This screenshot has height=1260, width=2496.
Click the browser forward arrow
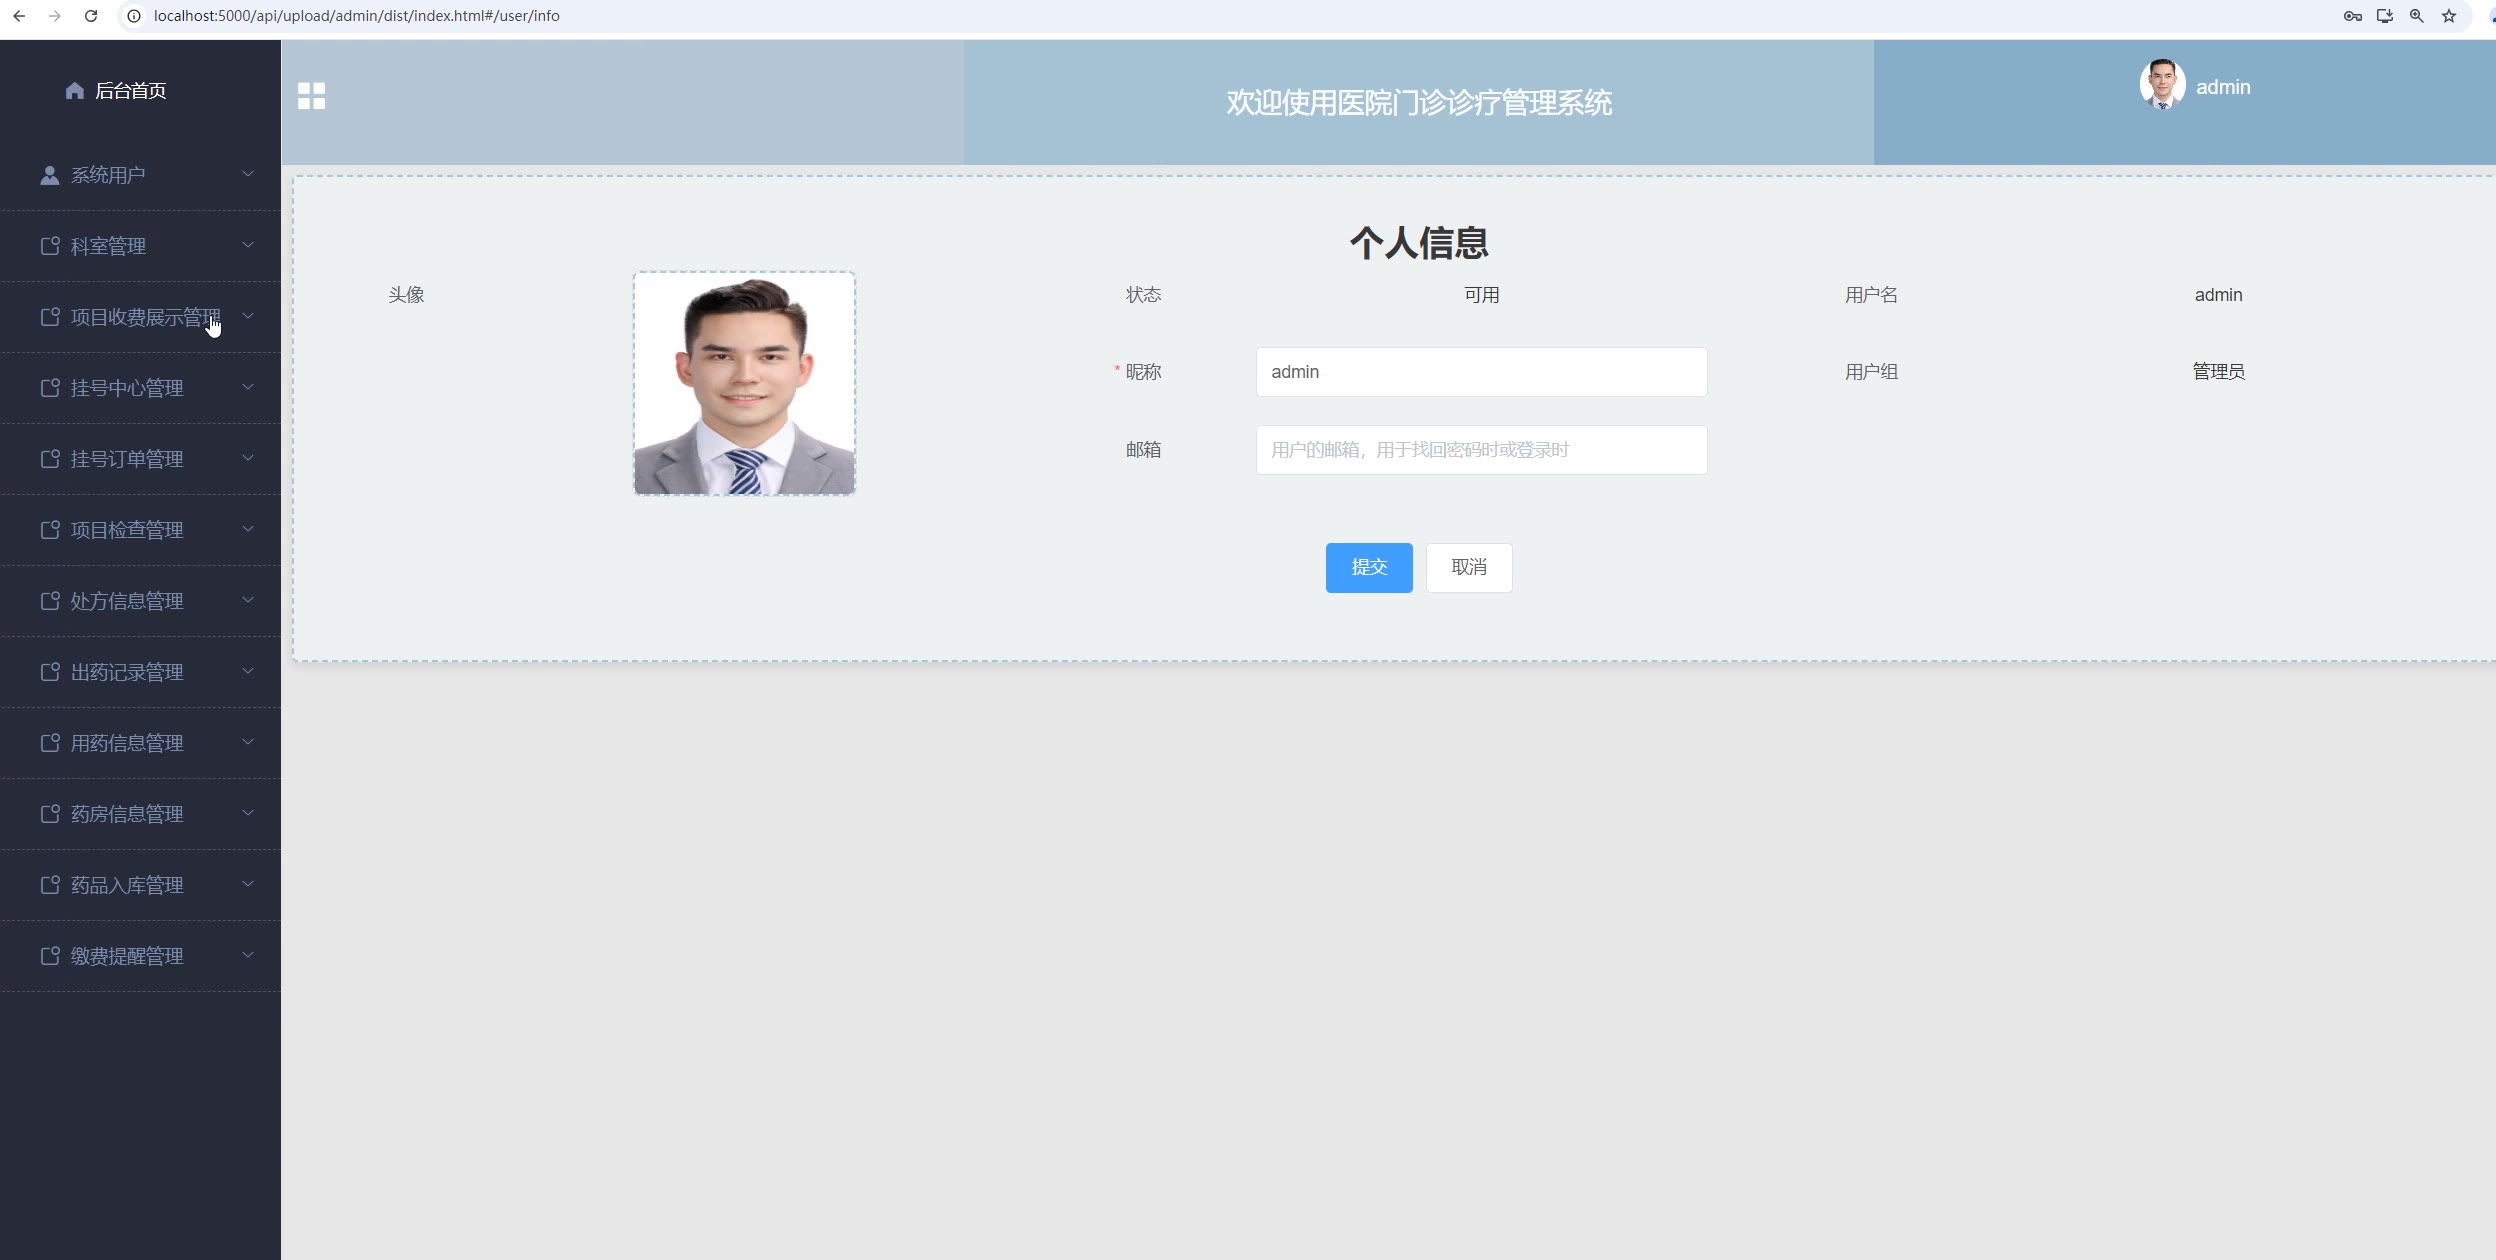point(55,16)
